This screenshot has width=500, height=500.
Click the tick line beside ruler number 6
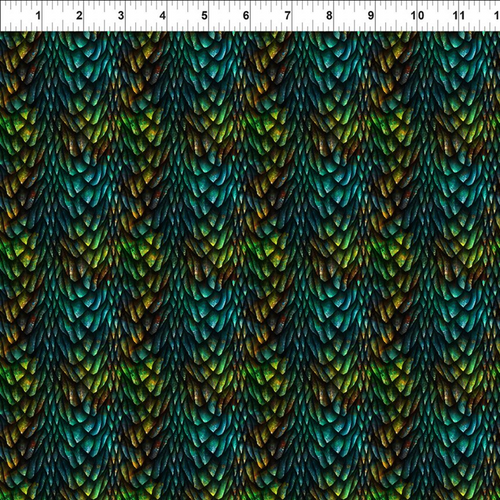point(251,16)
